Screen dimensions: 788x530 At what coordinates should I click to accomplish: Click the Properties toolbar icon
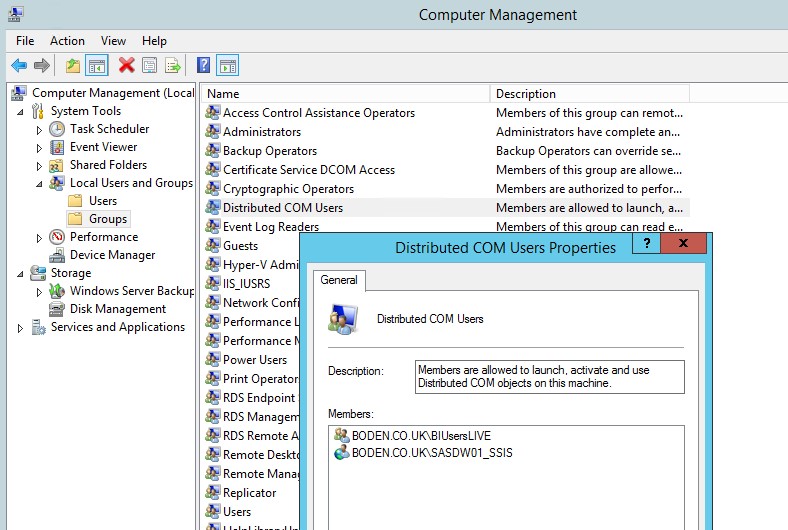tap(150, 65)
